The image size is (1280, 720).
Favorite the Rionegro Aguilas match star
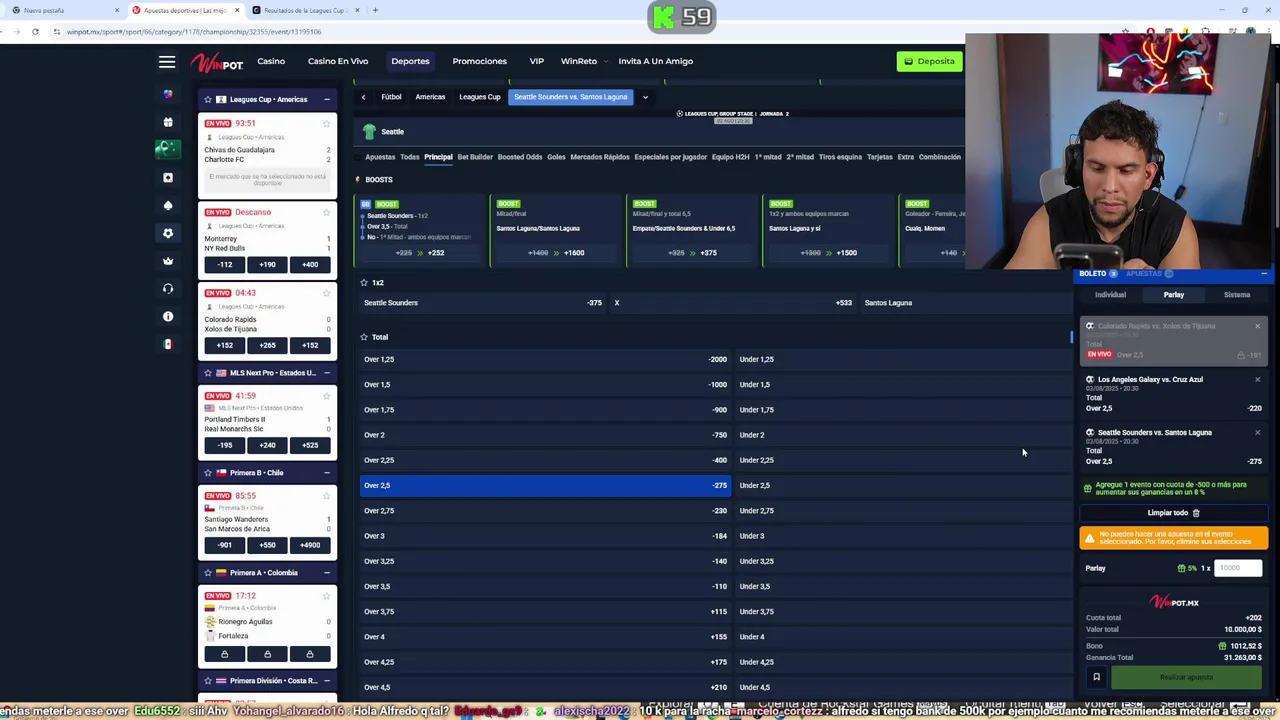(x=326, y=596)
